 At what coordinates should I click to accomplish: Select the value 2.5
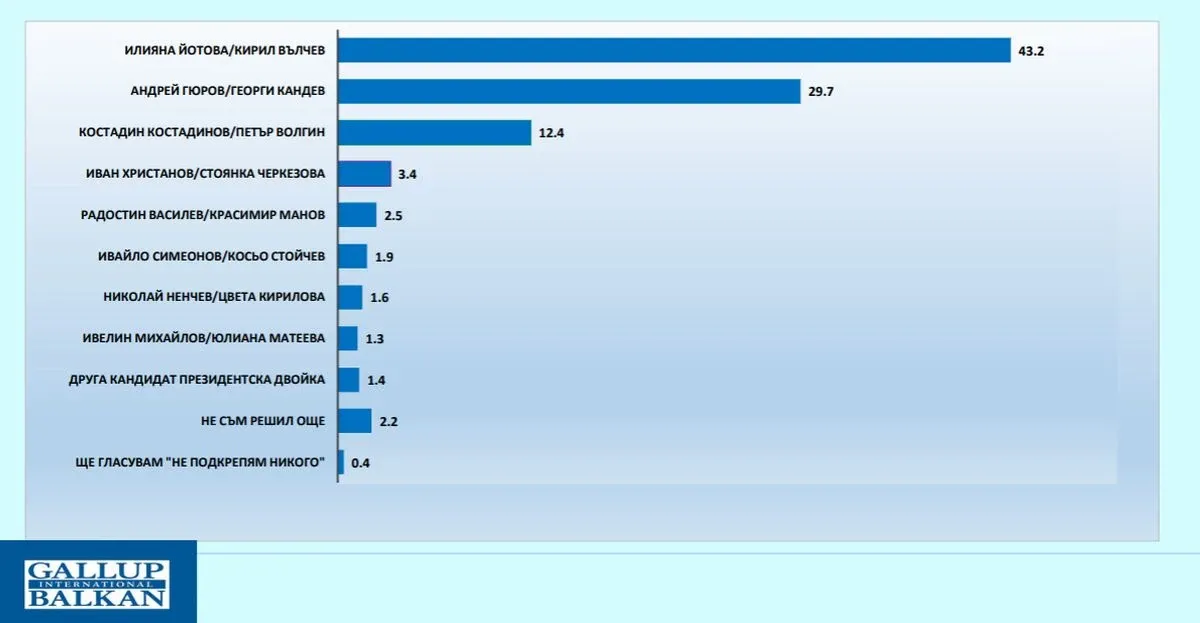[392, 215]
